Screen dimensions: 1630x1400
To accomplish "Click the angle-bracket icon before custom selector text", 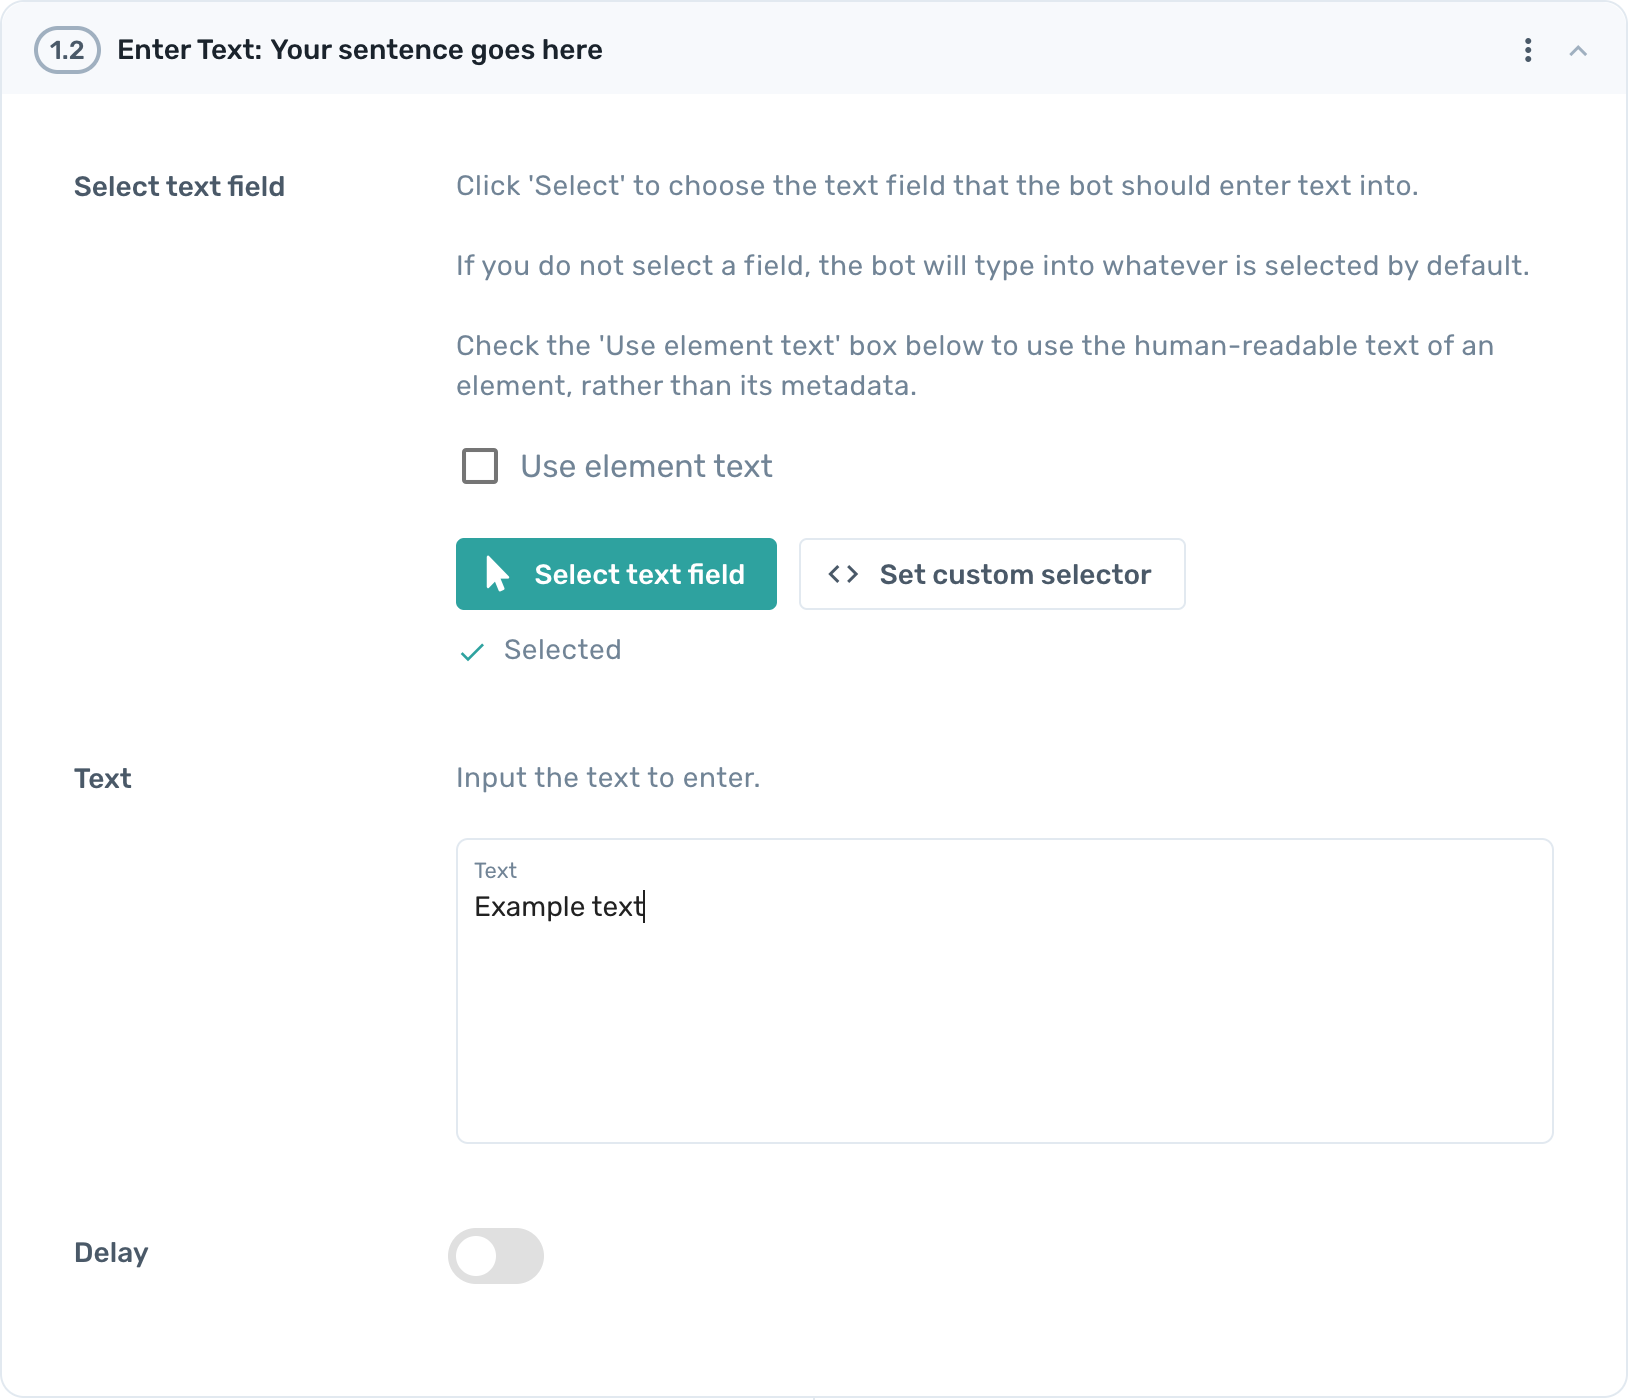I will (843, 573).
